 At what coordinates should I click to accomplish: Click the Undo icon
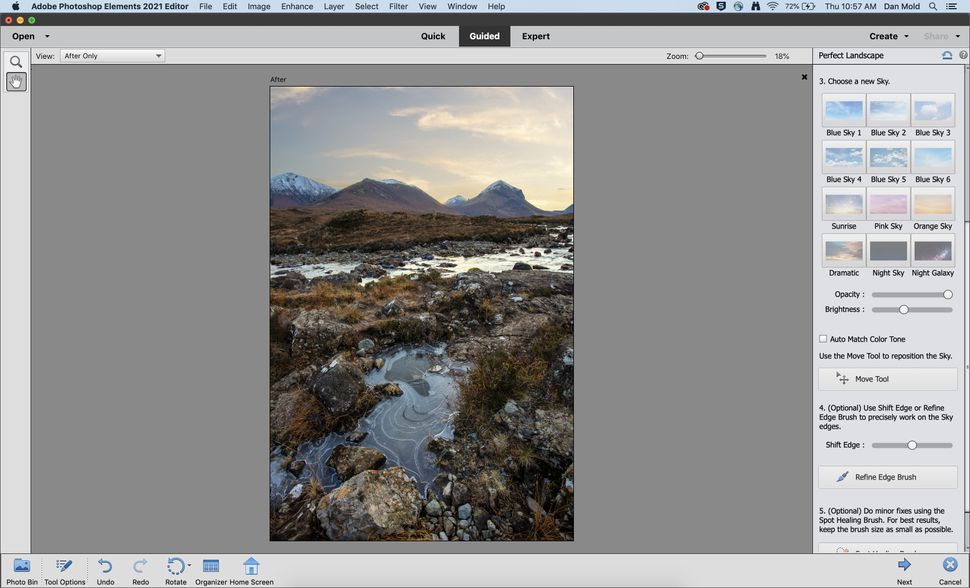tap(105, 565)
